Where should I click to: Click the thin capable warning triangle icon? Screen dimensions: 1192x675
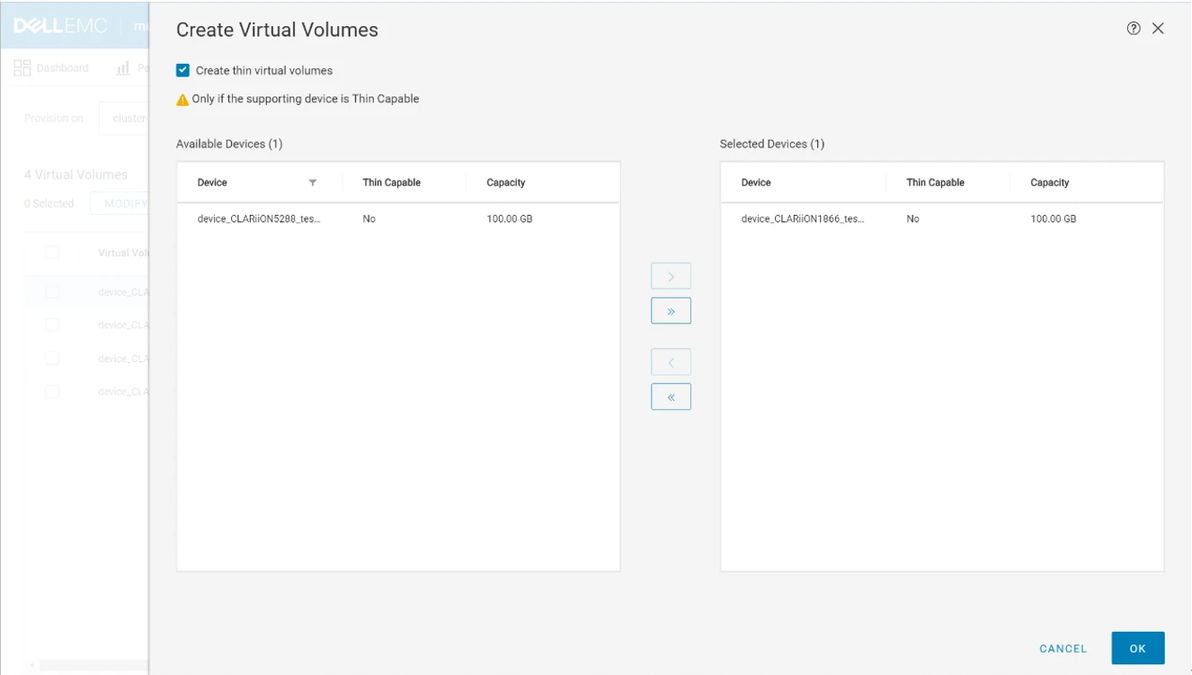tap(182, 100)
